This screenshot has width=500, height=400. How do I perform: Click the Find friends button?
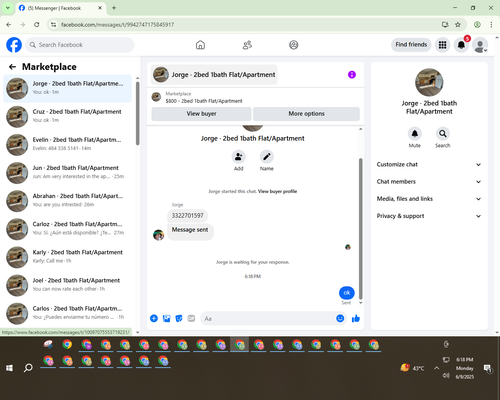(x=411, y=45)
